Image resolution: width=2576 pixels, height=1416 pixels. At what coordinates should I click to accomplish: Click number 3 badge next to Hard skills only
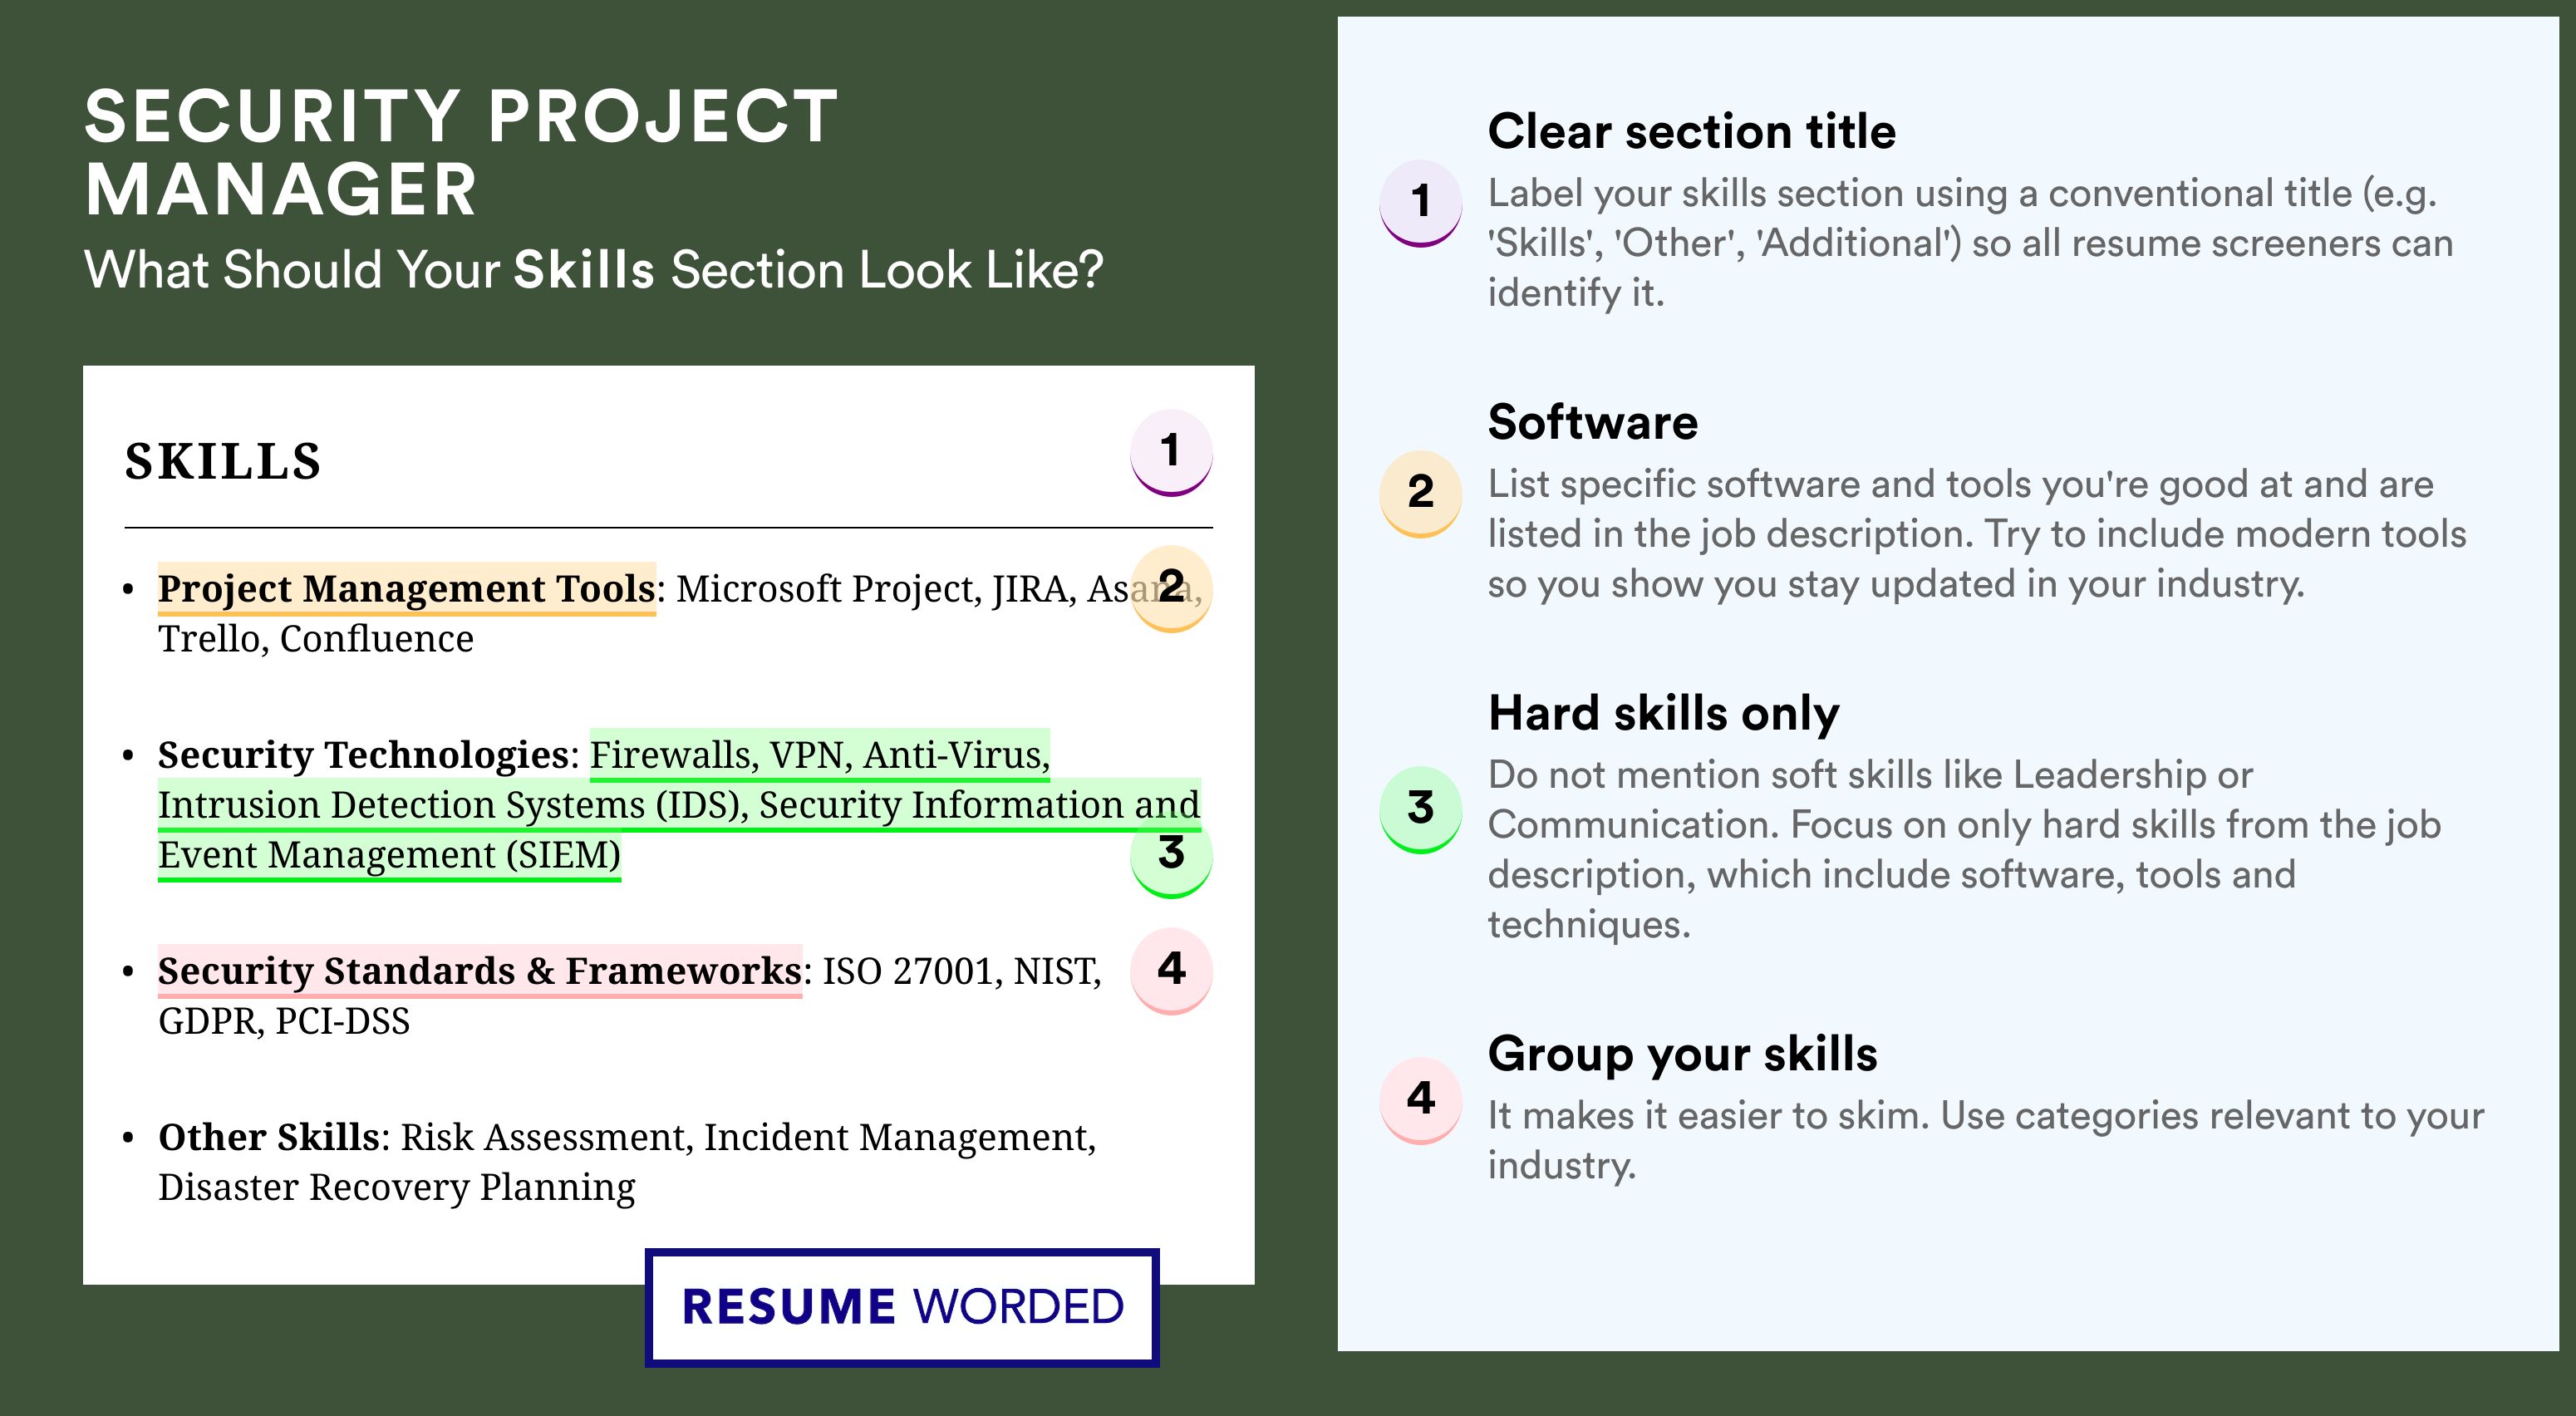point(1420,808)
